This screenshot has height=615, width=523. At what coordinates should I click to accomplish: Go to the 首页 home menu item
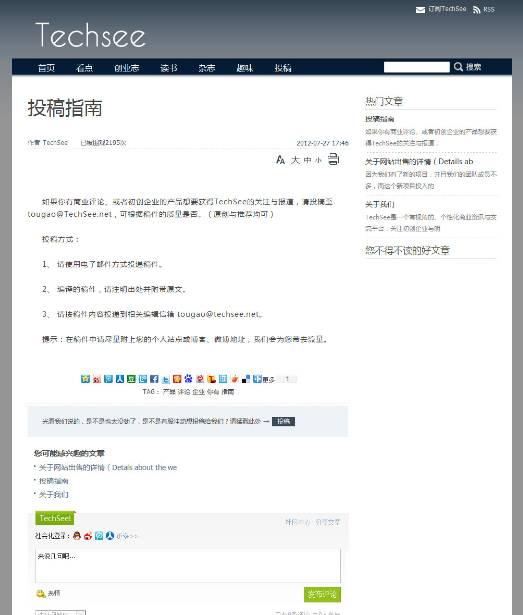(46, 68)
